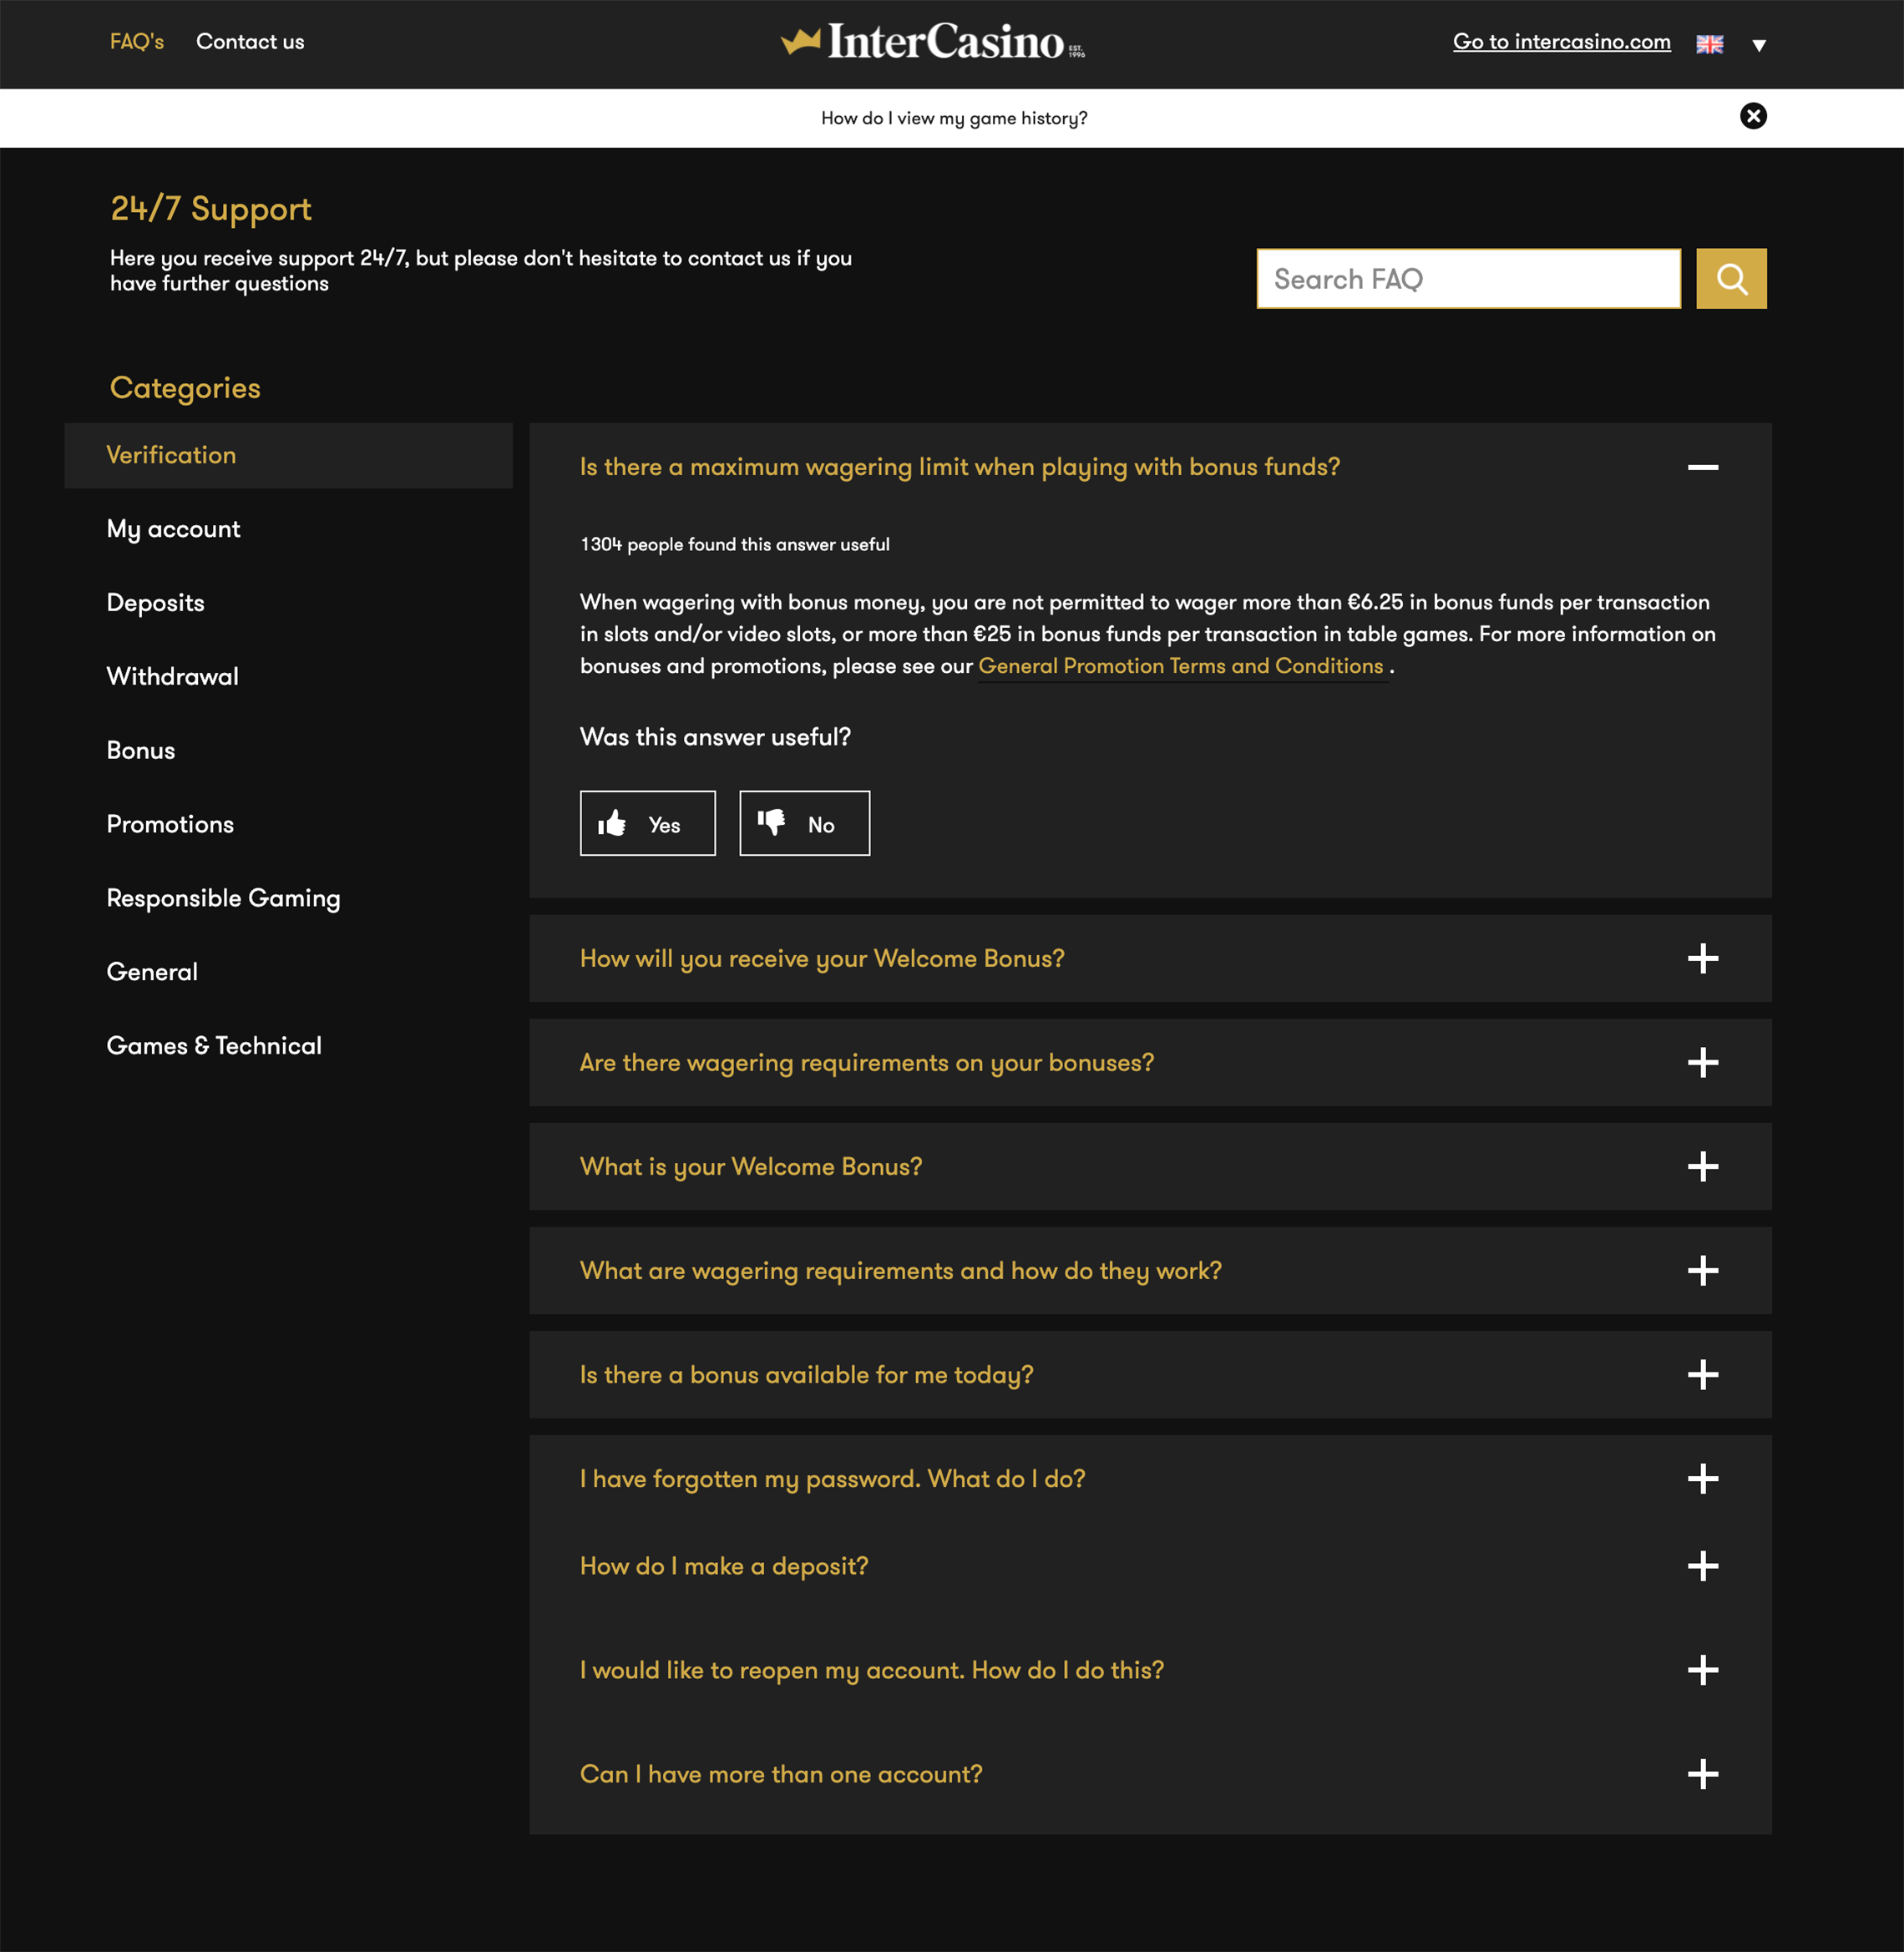The height and width of the screenshot is (1952, 1904).
Task: Click the magnifier search button
Action: [1731, 279]
